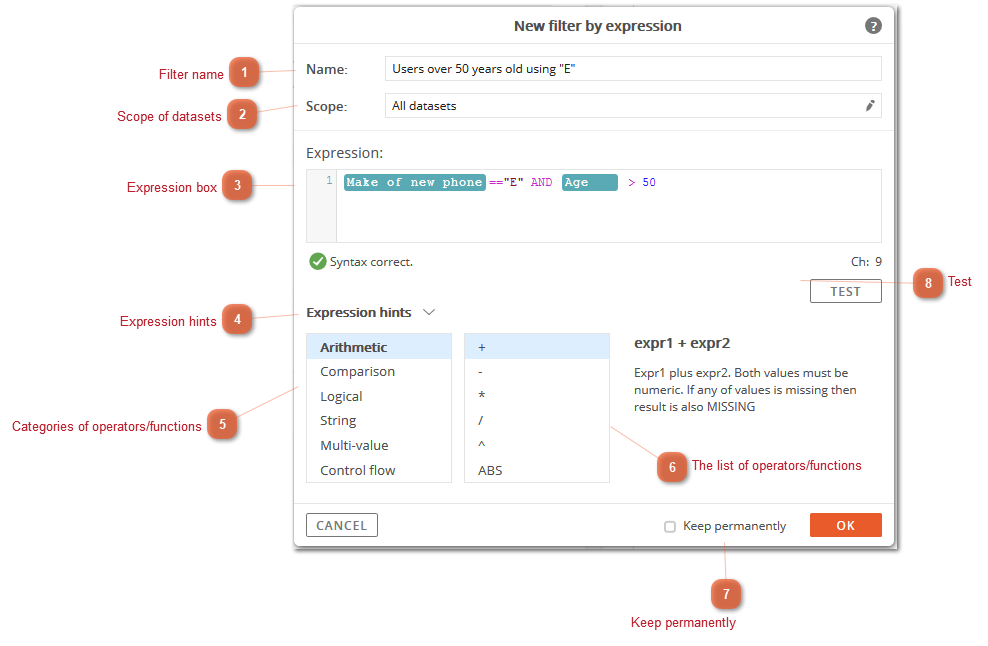Click the Expression hints heading
The width and height of the screenshot is (988, 646).
pos(359,313)
